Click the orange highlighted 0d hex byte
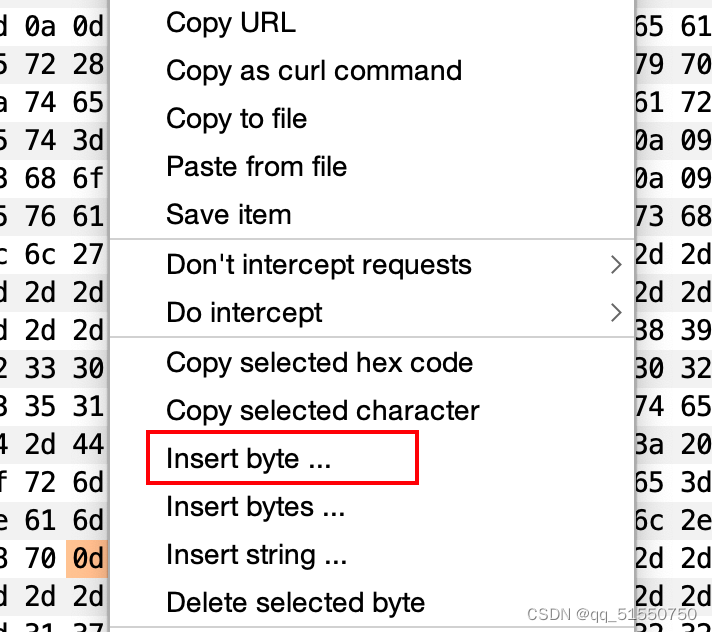The height and width of the screenshot is (632, 712). [87, 557]
